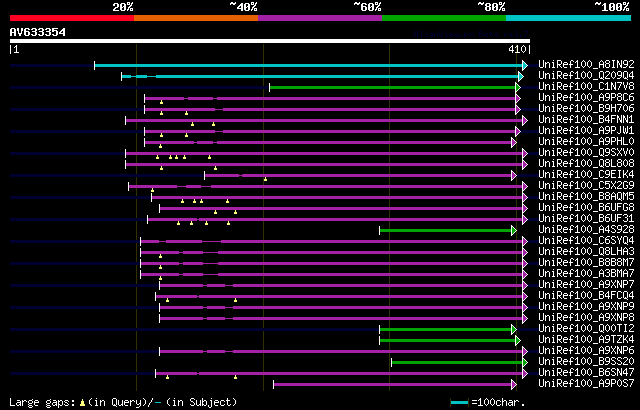Click the UniRef100_A9XNP9 label

click(586, 307)
